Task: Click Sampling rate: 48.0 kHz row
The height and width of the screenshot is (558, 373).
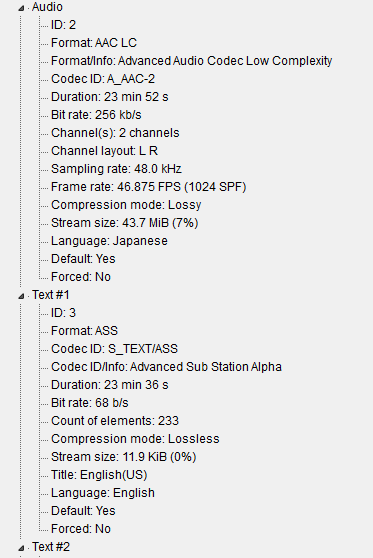Action: pos(116,169)
